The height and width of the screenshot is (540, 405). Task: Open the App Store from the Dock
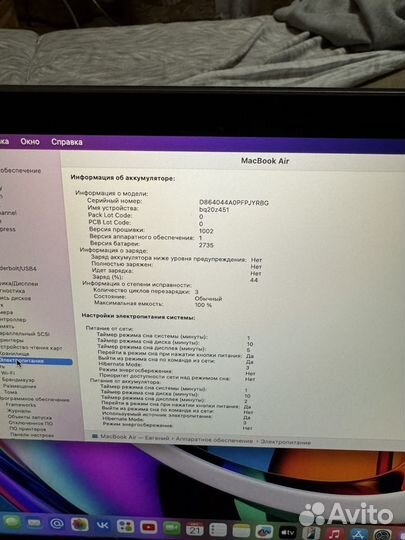(358, 535)
